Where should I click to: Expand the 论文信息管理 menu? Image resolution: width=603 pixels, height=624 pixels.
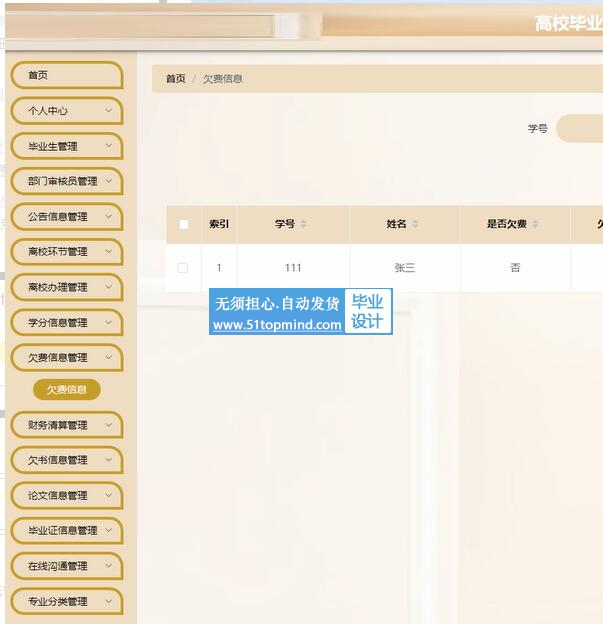(x=65, y=495)
